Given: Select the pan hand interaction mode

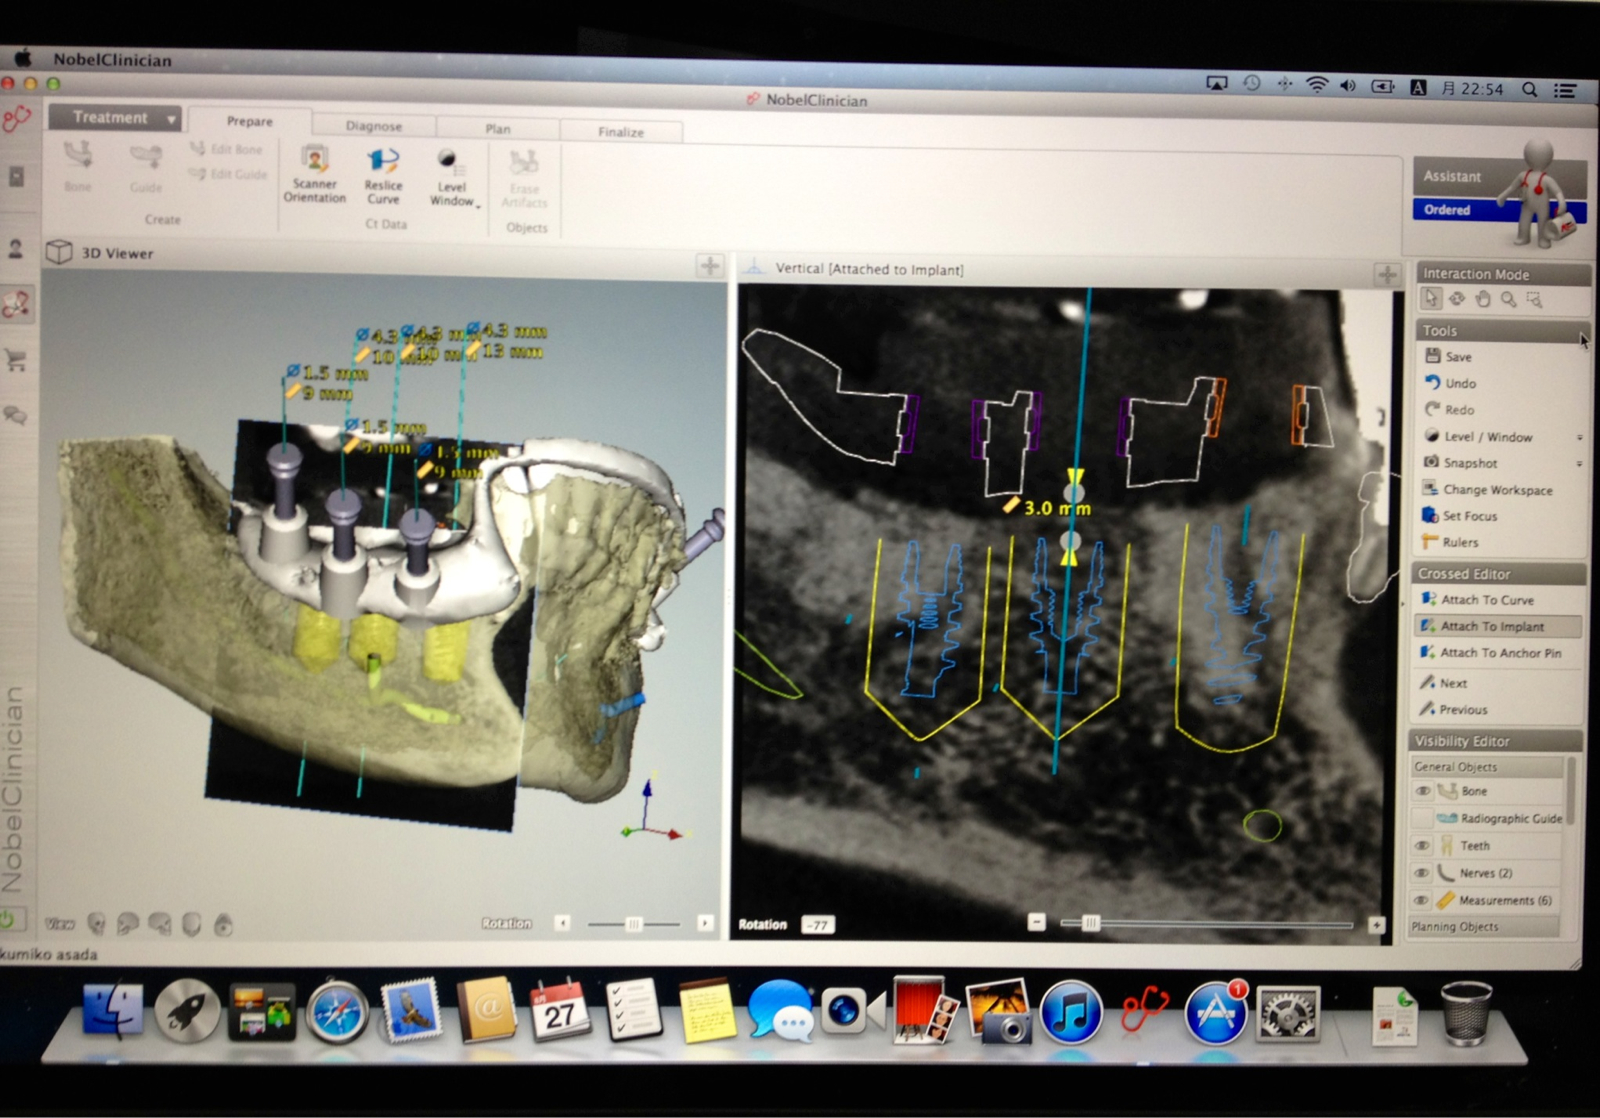Looking at the screenshot, I should tap(1483, 299).
